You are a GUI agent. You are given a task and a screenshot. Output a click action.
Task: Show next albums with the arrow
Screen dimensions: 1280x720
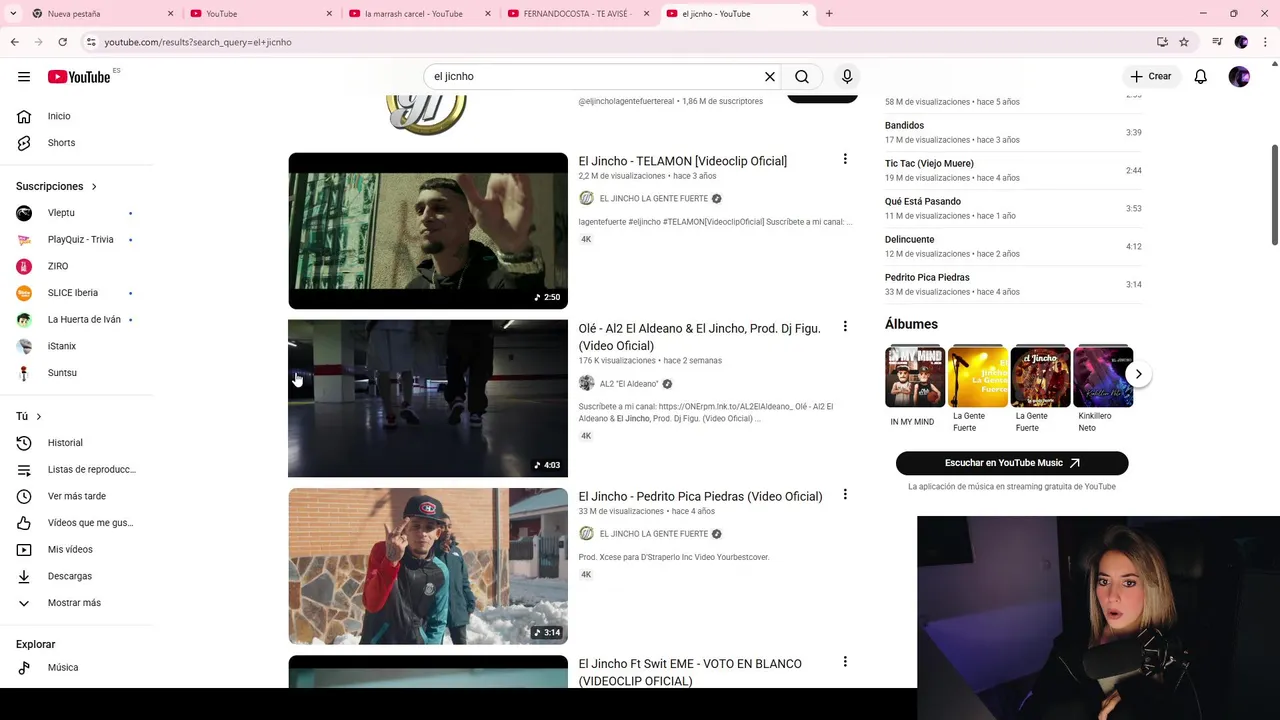click(1138, 374)
